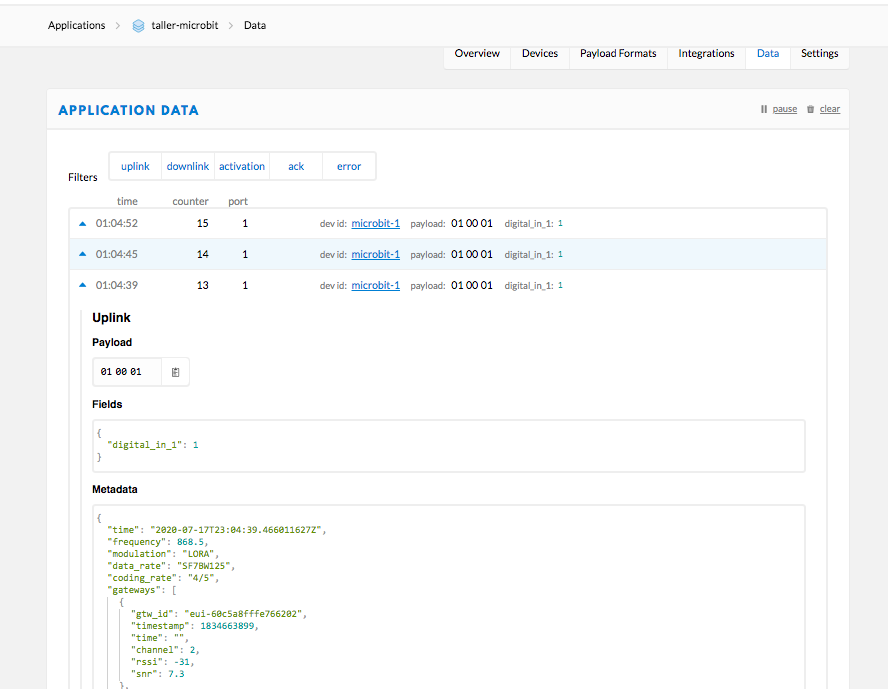
Task: Switch to Payload Formats tab
Action: (618, 53)
